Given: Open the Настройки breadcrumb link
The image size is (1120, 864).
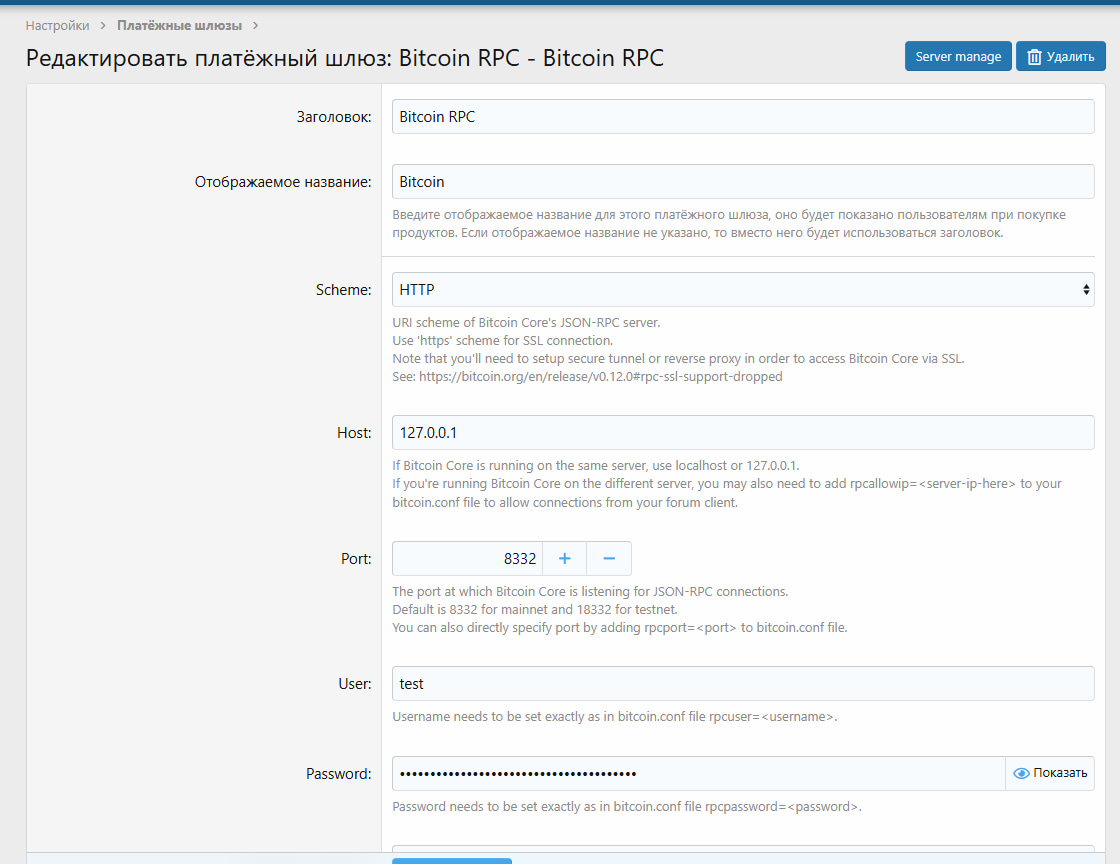Looking at the screenshot, I should (x=57, y=26).
